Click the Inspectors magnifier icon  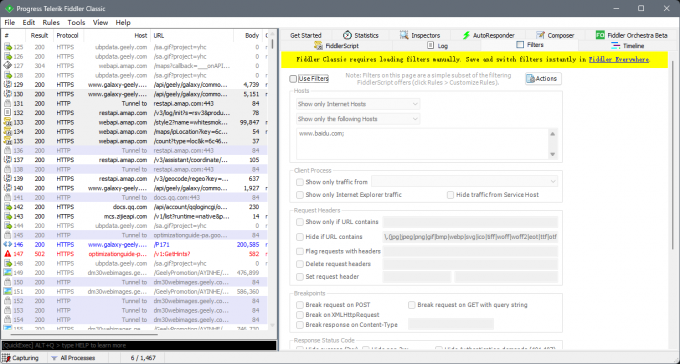(404, 35)
